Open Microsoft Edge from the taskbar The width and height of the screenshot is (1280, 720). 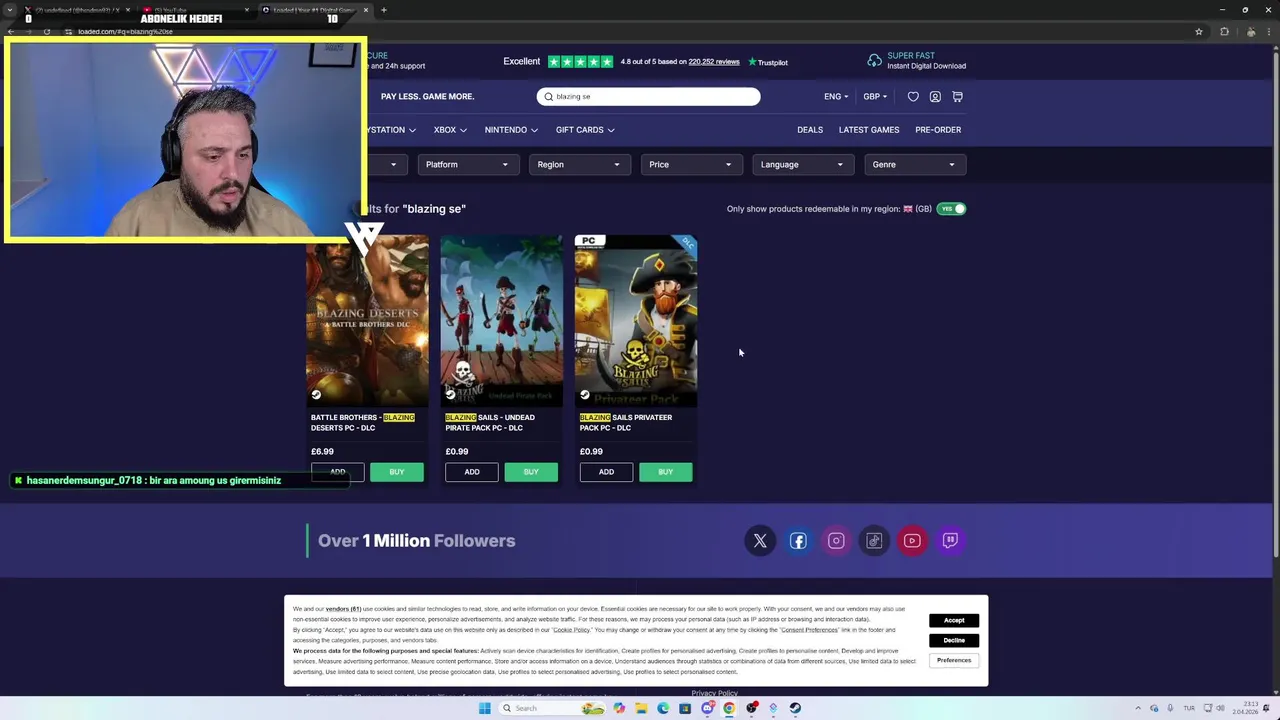[x=663, y=708]
